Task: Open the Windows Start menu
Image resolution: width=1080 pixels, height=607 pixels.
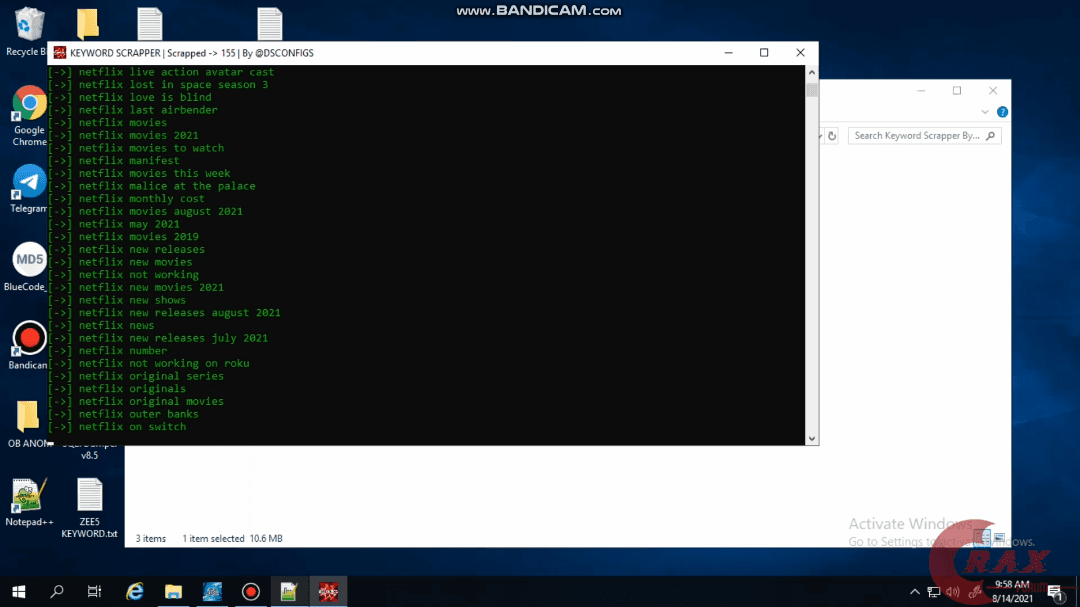Action: 18,591
